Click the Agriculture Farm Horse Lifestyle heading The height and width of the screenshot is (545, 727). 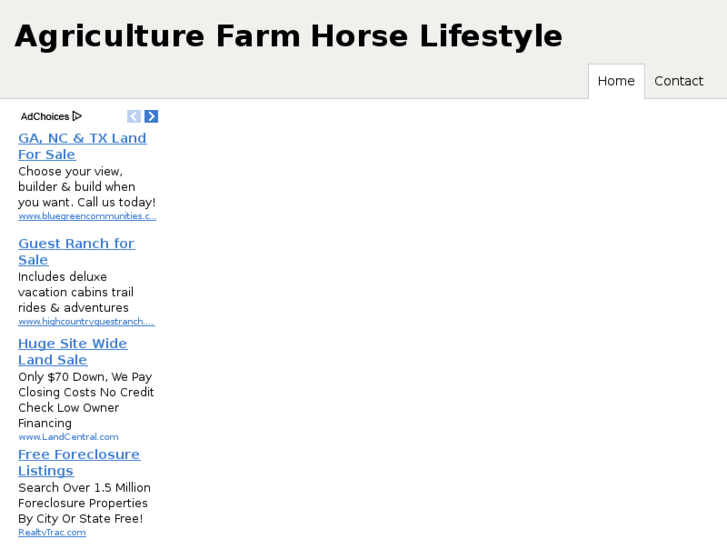[x=288, y=36]
